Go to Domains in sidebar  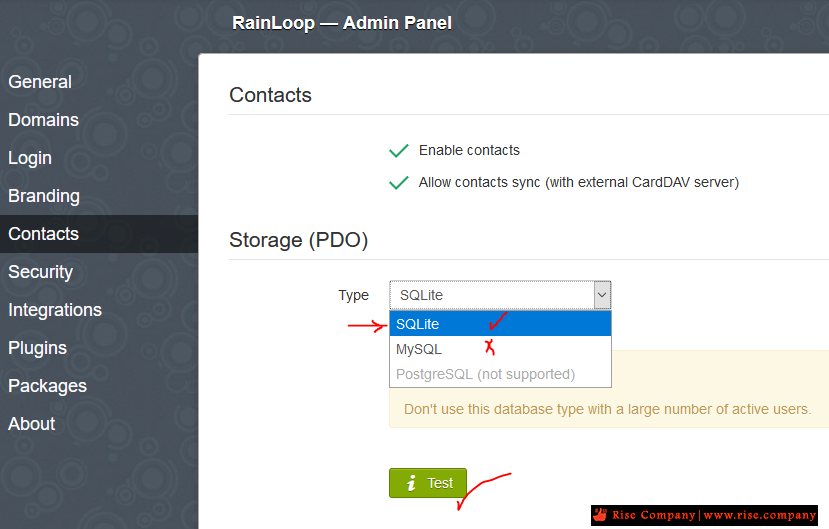coord(43,120)
